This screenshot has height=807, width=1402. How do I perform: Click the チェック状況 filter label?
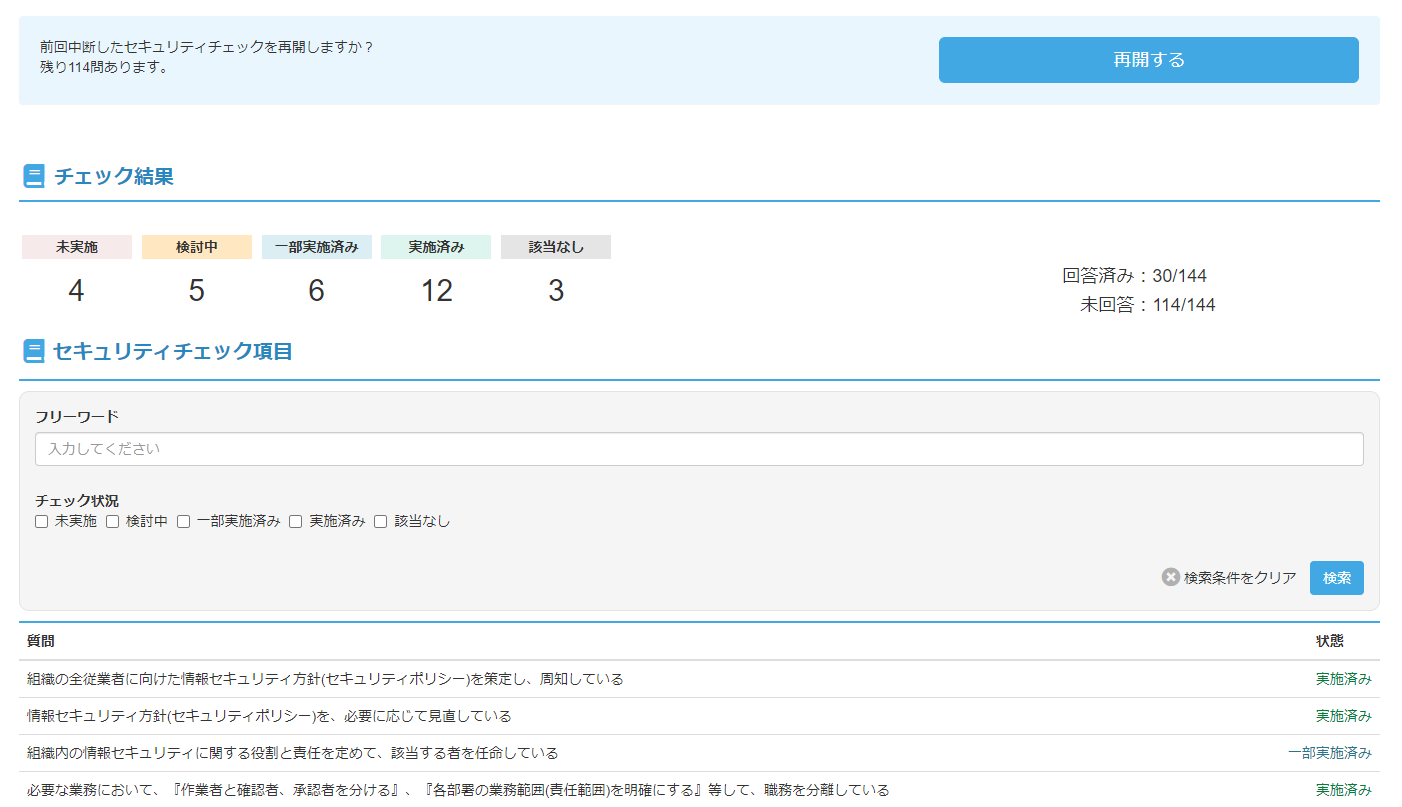click(77, 501)
